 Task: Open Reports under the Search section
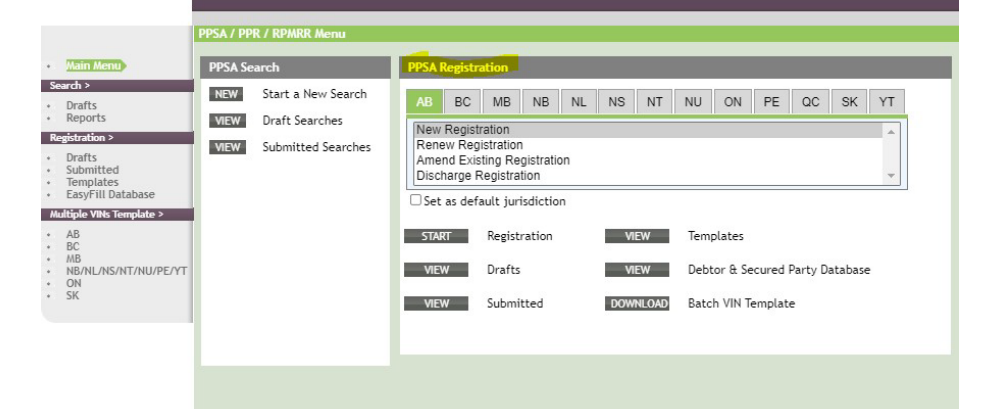[x=86, y=118]
